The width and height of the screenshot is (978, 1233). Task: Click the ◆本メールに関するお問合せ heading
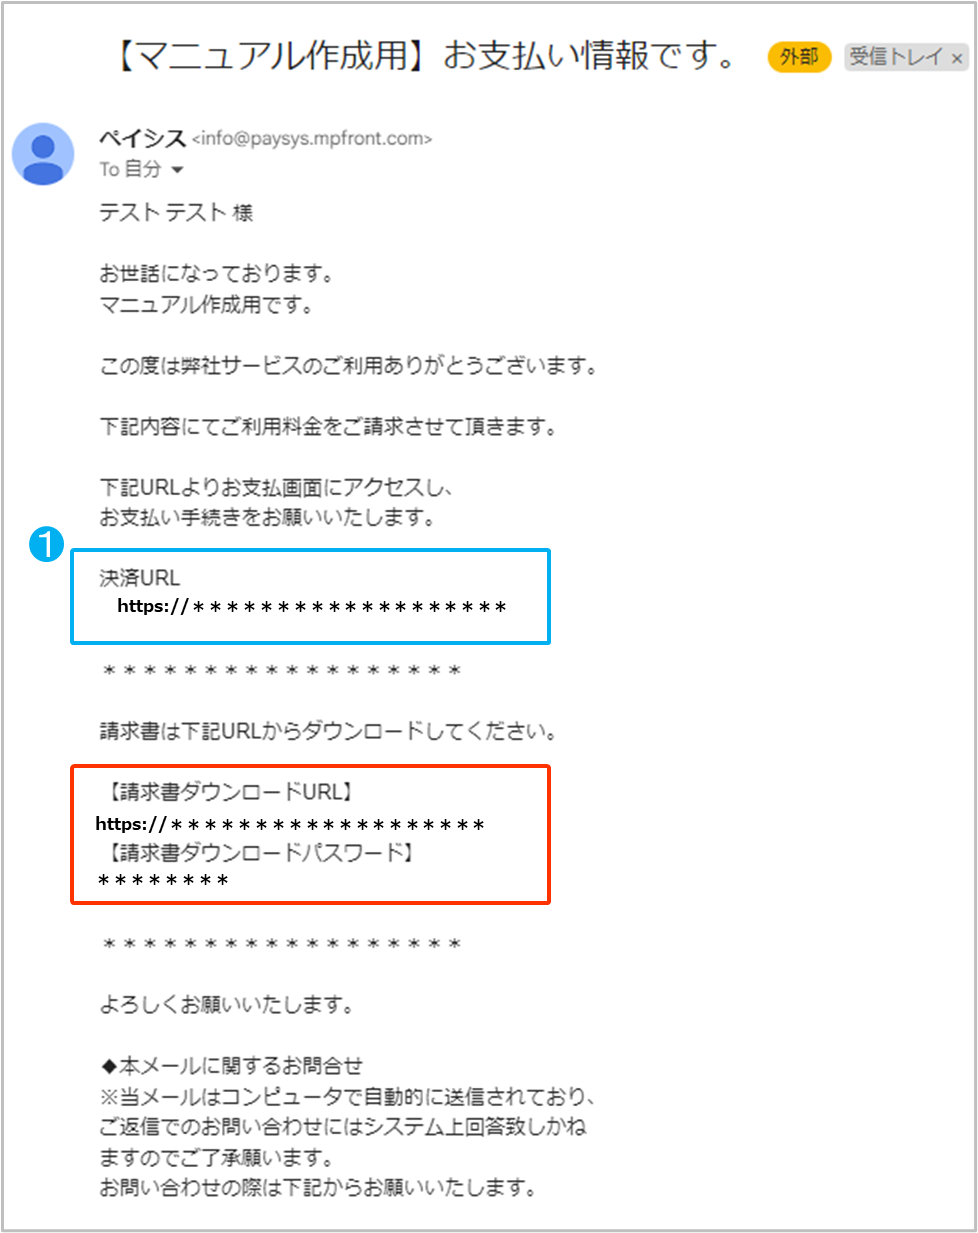tap(231, 1065)
